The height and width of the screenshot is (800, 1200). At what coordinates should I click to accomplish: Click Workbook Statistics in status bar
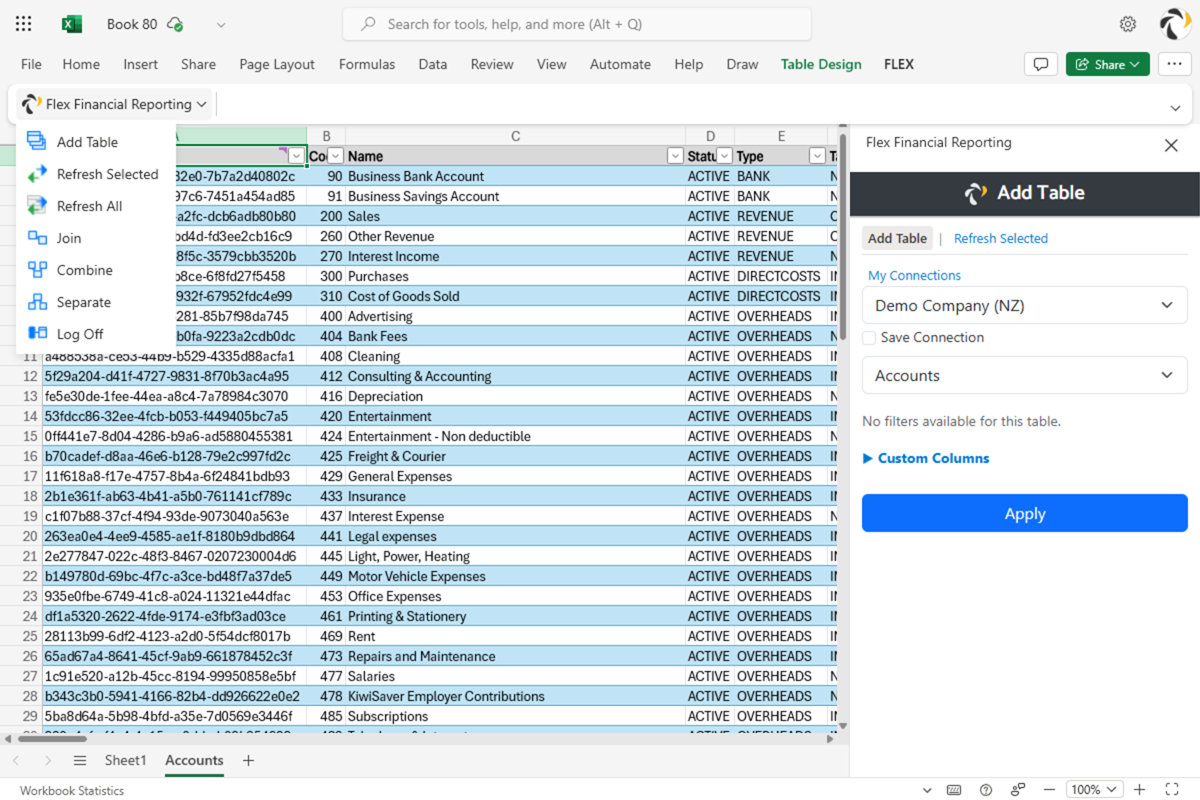[x=72, y=790]
